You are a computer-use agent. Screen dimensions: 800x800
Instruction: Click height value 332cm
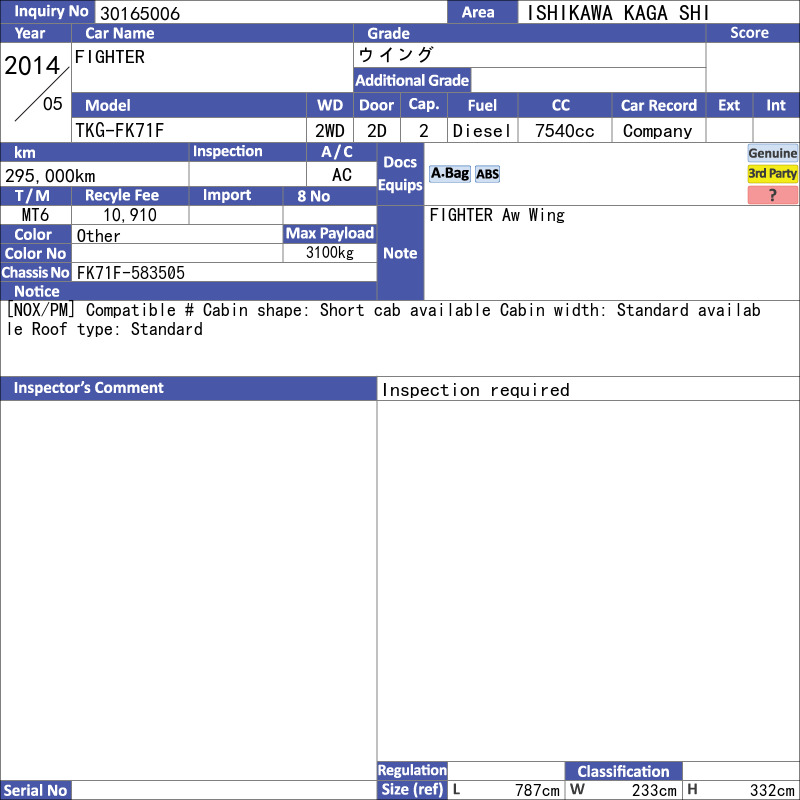(772, 790)
